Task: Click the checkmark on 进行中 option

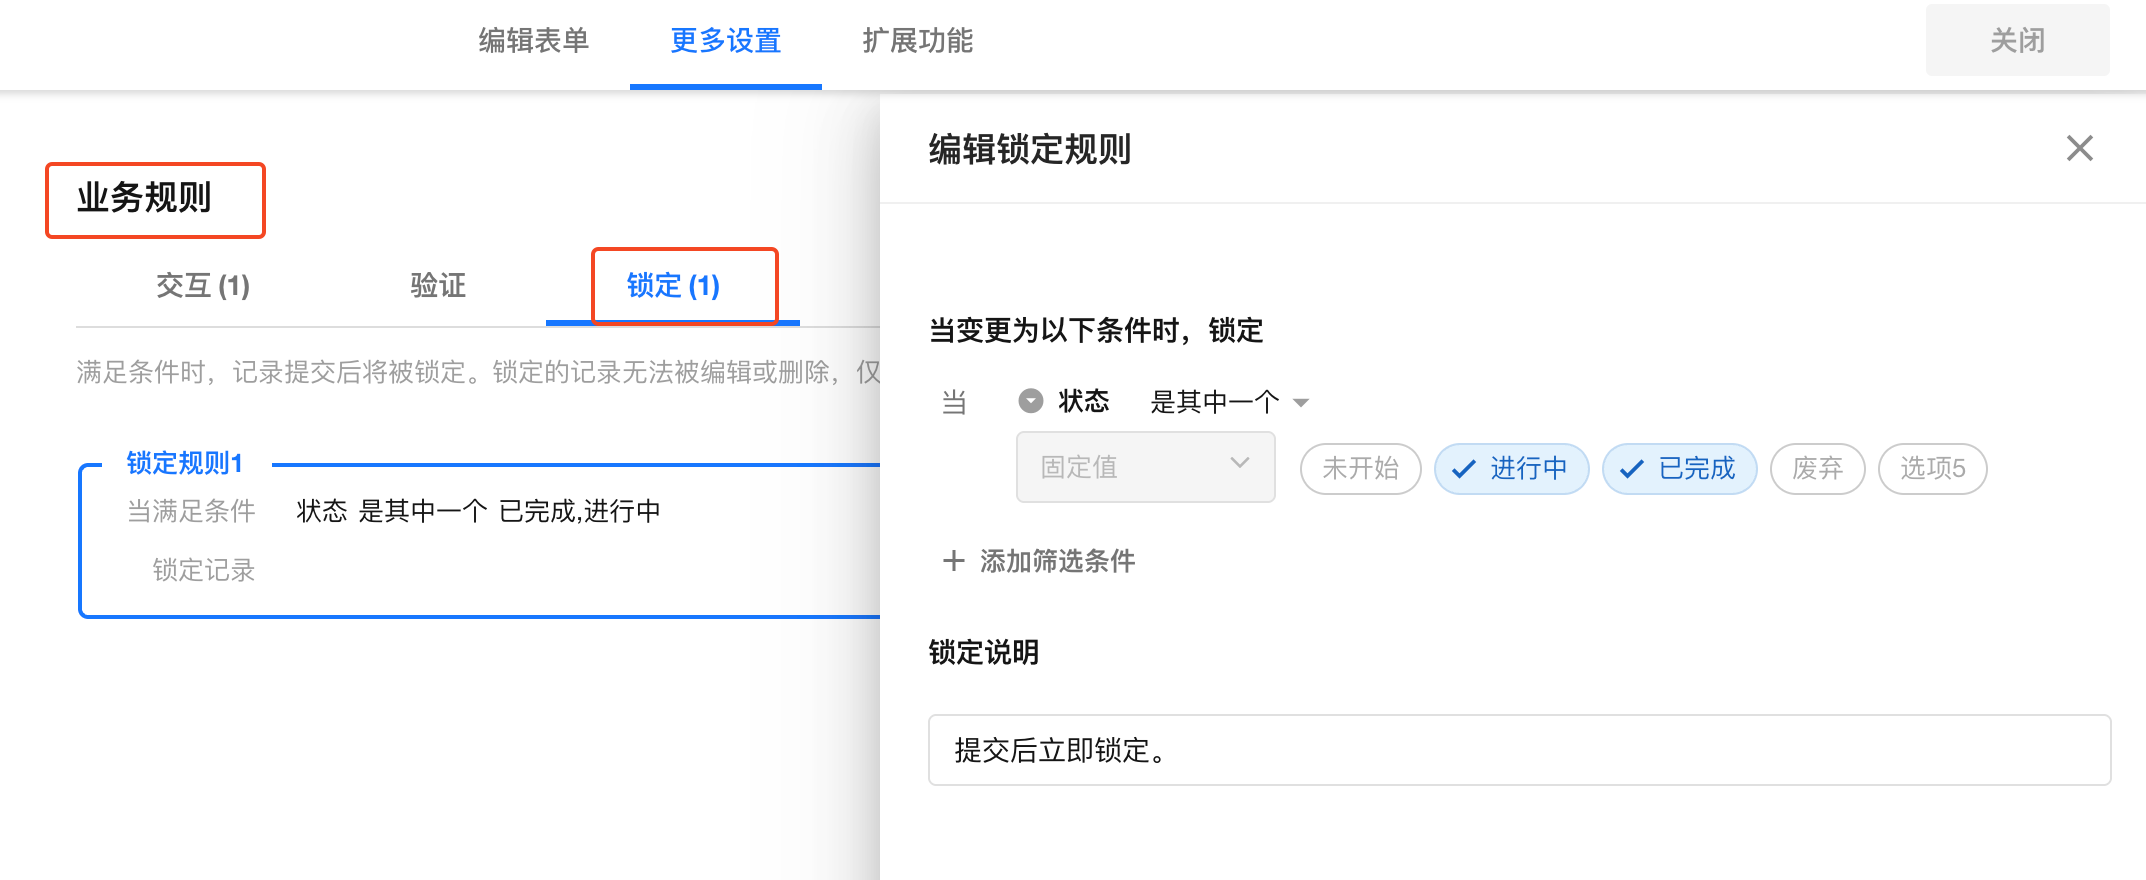Action: tap(1463, 469)
